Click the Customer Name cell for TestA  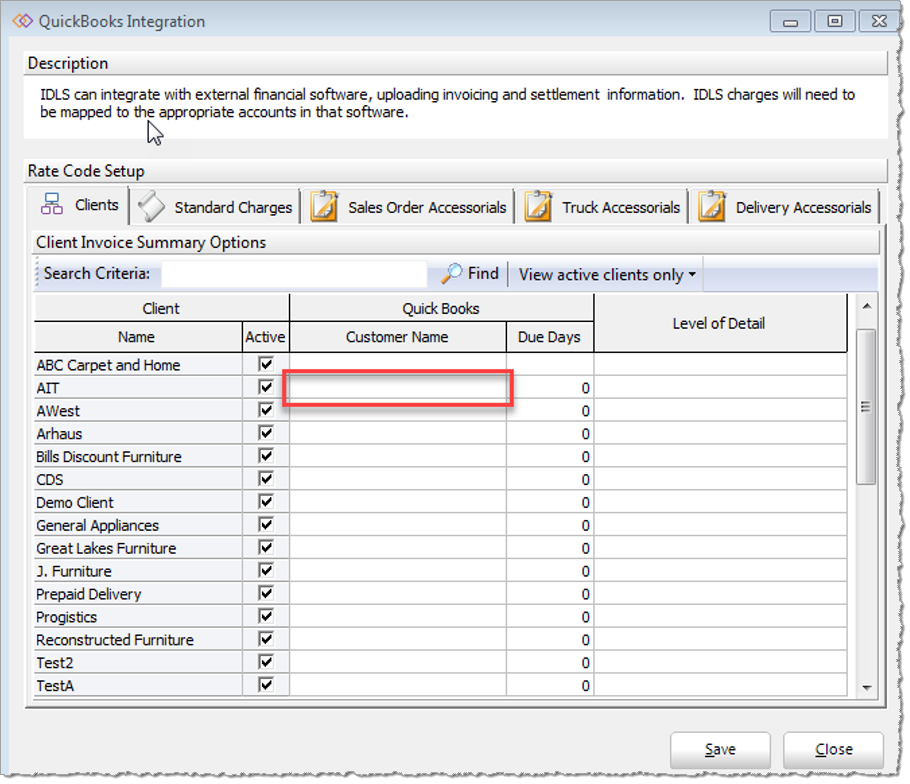398,686
